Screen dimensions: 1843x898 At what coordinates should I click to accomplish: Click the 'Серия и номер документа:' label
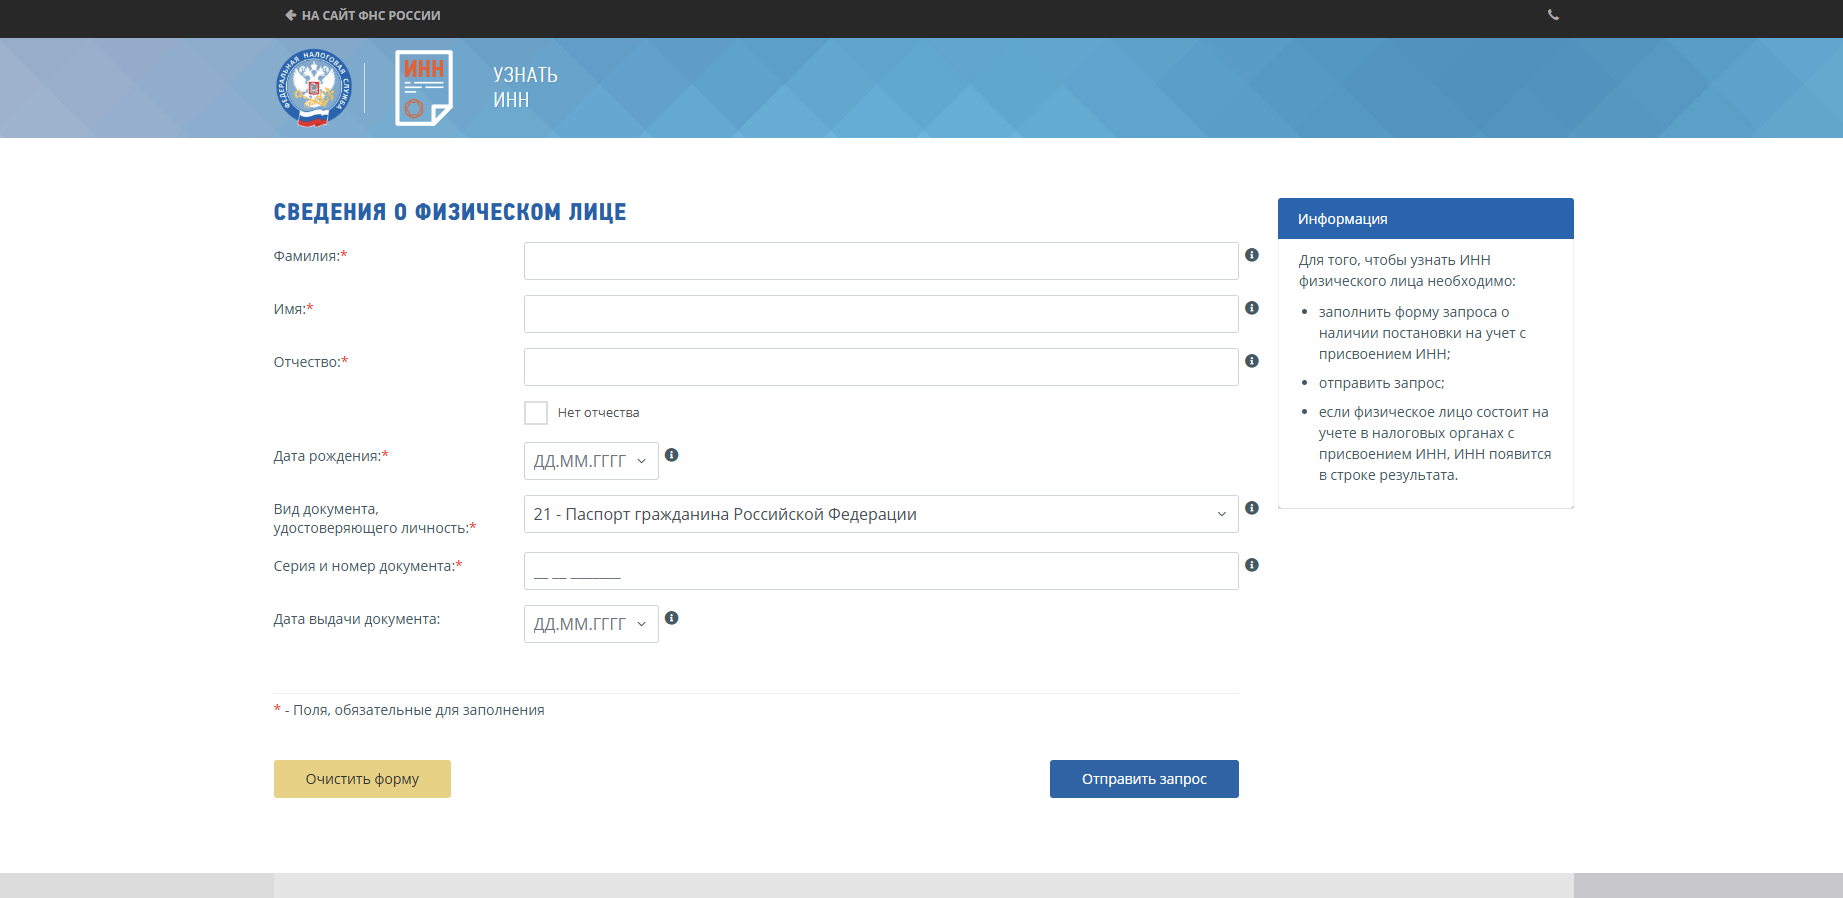point(368,566)
